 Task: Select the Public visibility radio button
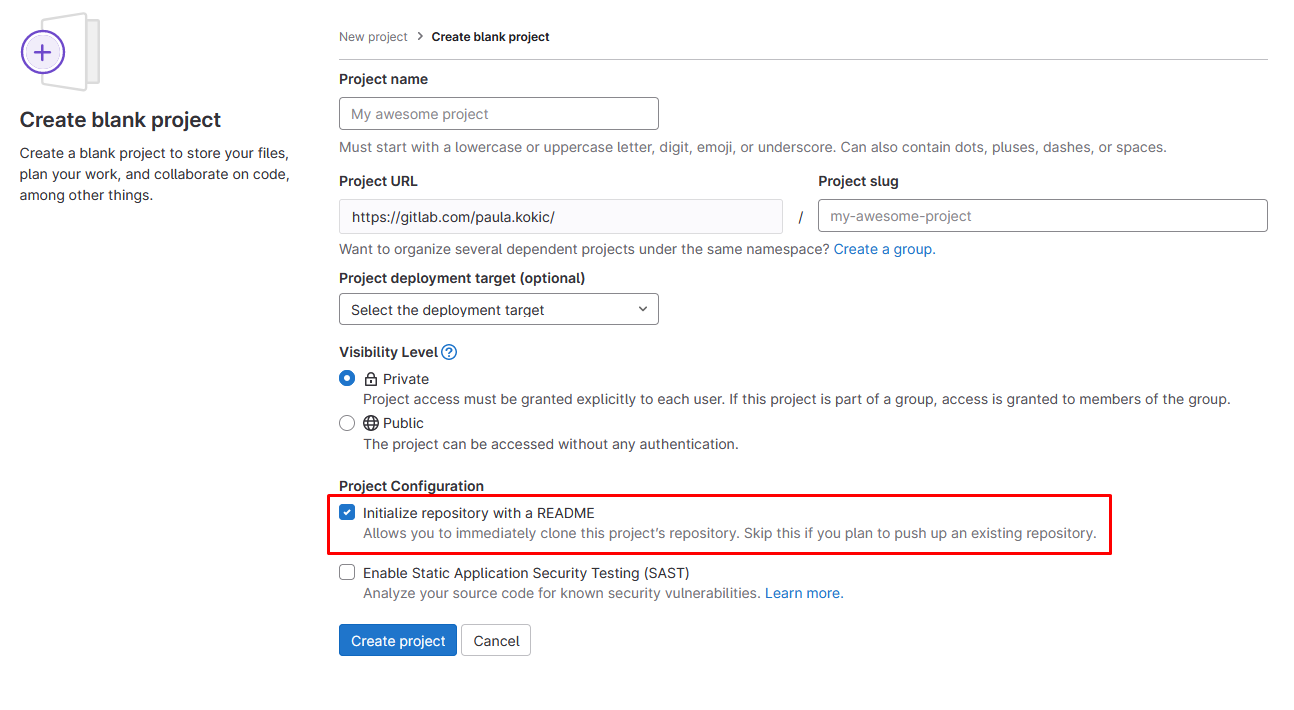347,423
